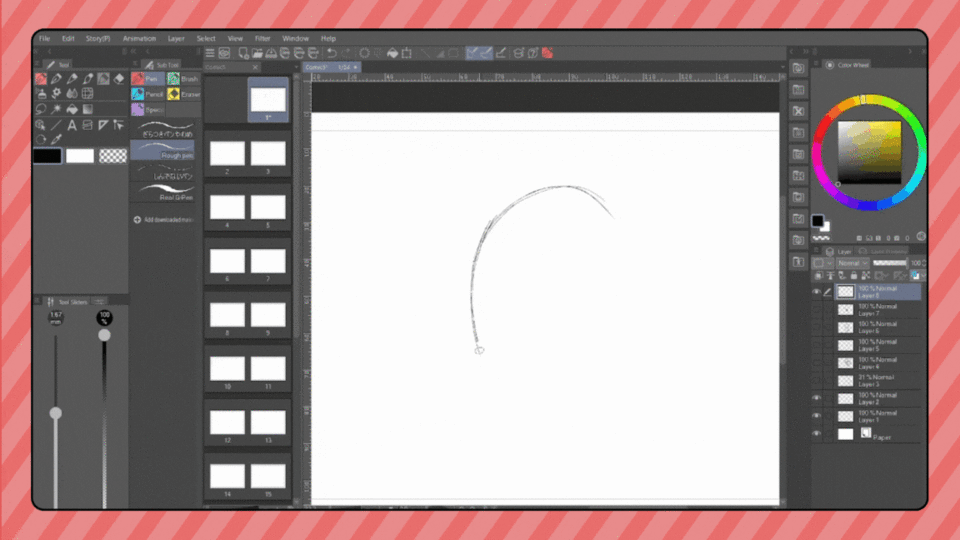Toggle visibility of Layer 1
The height and width of the screenshot is (540, 960).
pyautogui.click(x=816, y=416)
